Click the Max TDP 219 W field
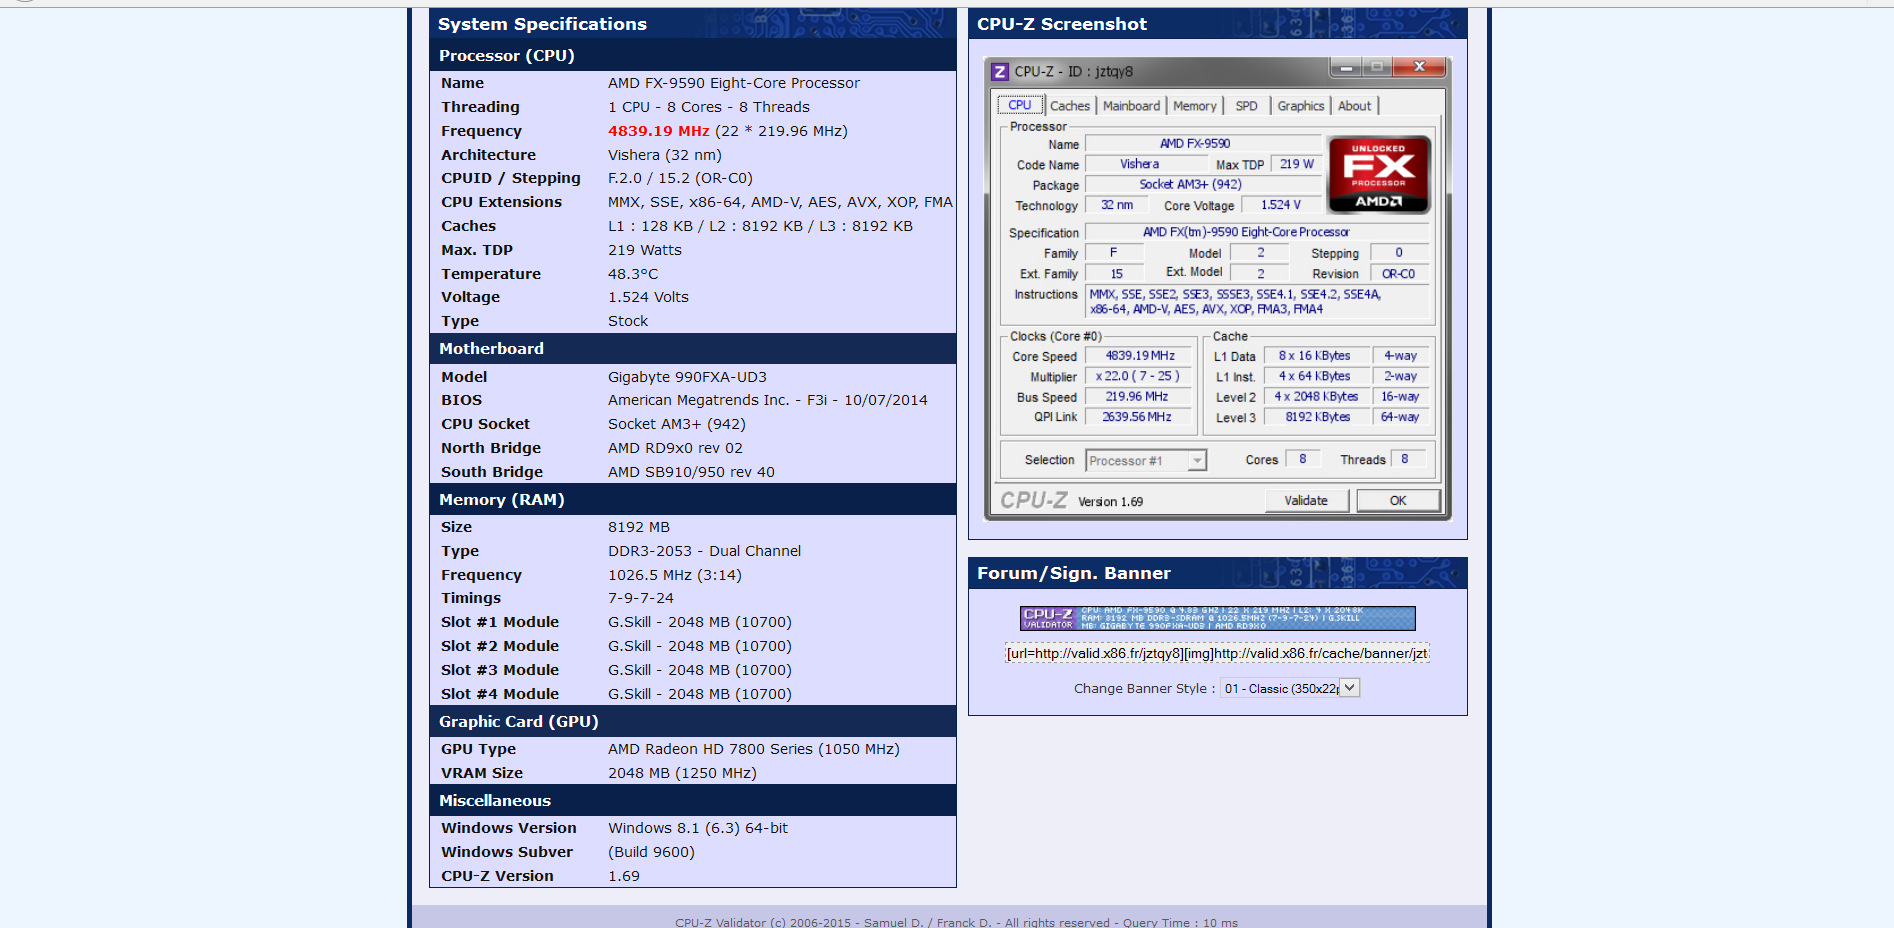The width and height of the screenshot is (1894, 928). [x=1297, y=164]
